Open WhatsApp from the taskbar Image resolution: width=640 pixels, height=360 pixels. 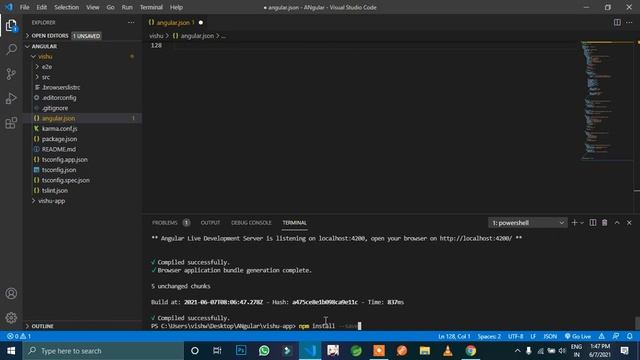(264, 351)
